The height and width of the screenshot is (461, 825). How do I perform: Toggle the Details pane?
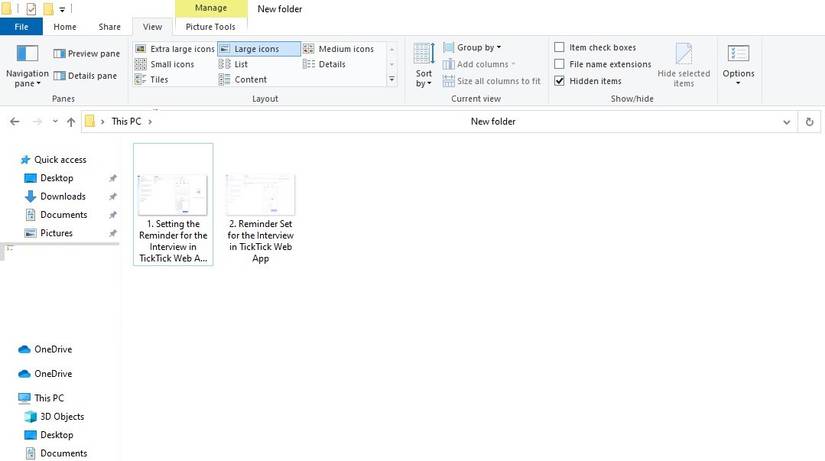tap(85, 76)
